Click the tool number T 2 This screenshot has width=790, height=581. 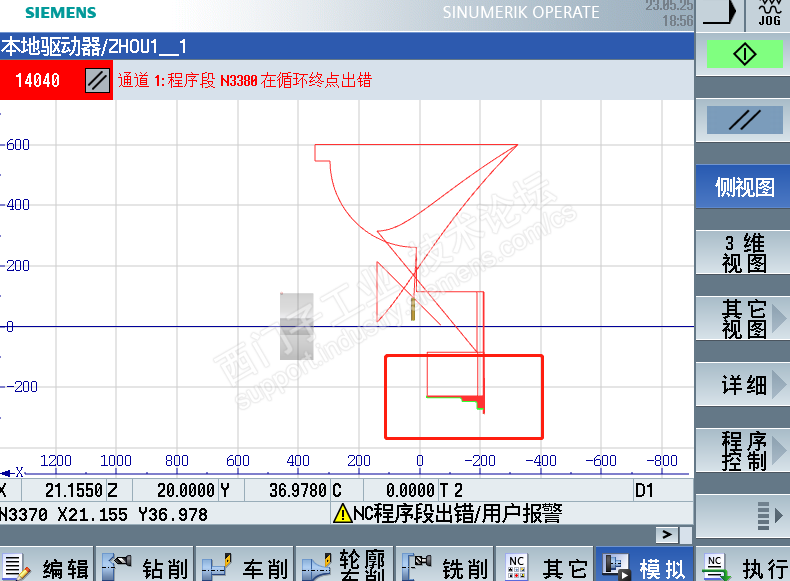(451, 490)
